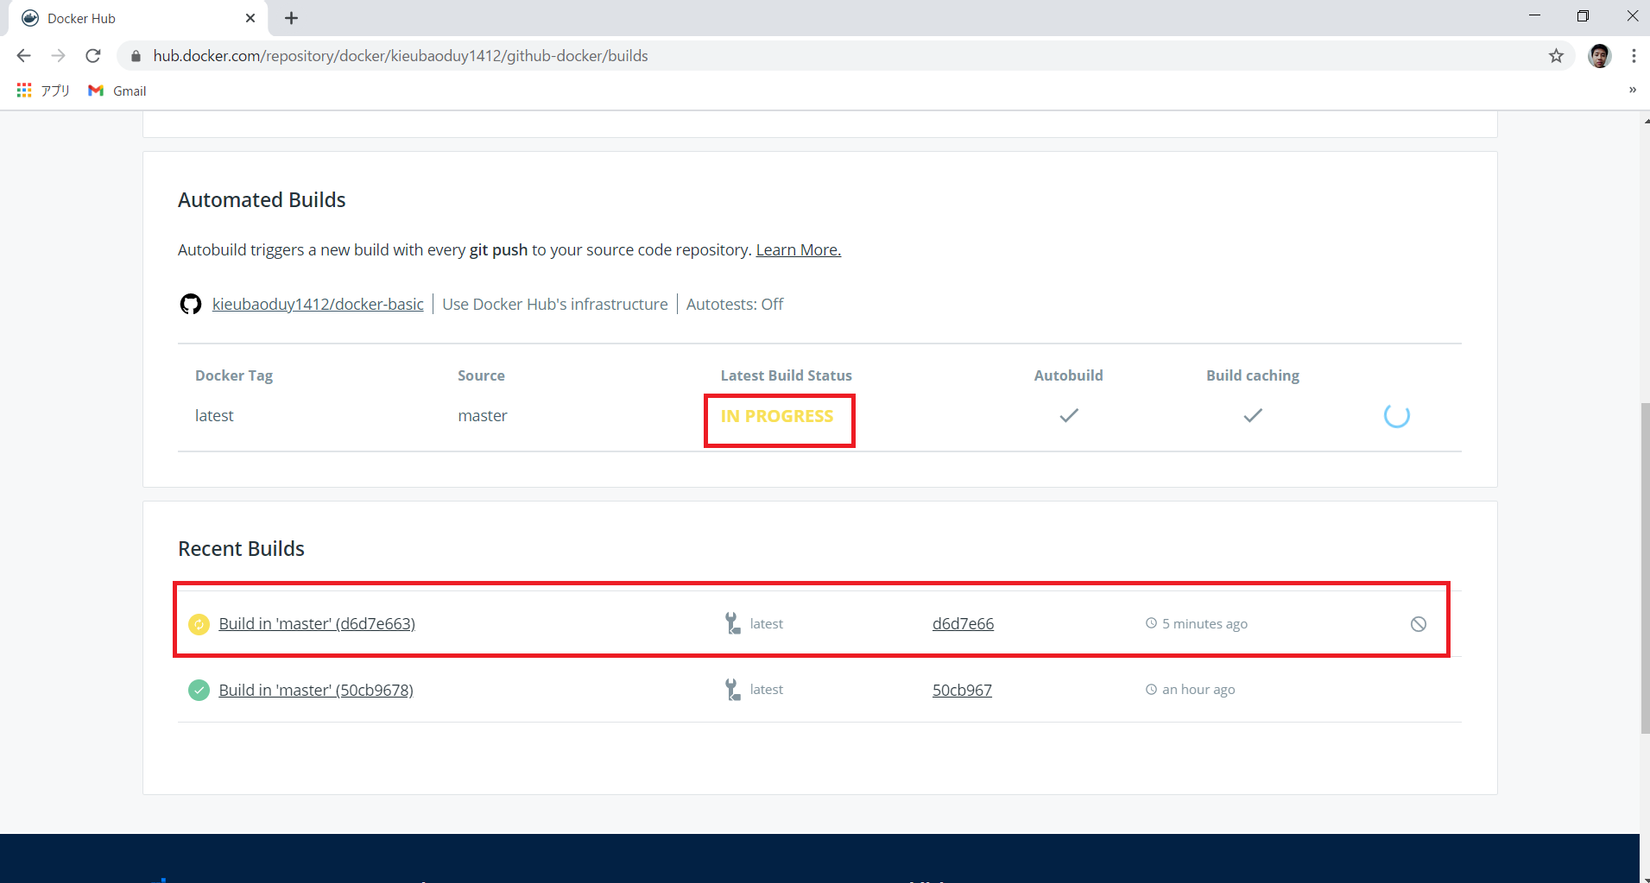The image size is (1650, 883).
Task: Click the wrench icon in d6d7e663 row
Action: click(732, 624)
